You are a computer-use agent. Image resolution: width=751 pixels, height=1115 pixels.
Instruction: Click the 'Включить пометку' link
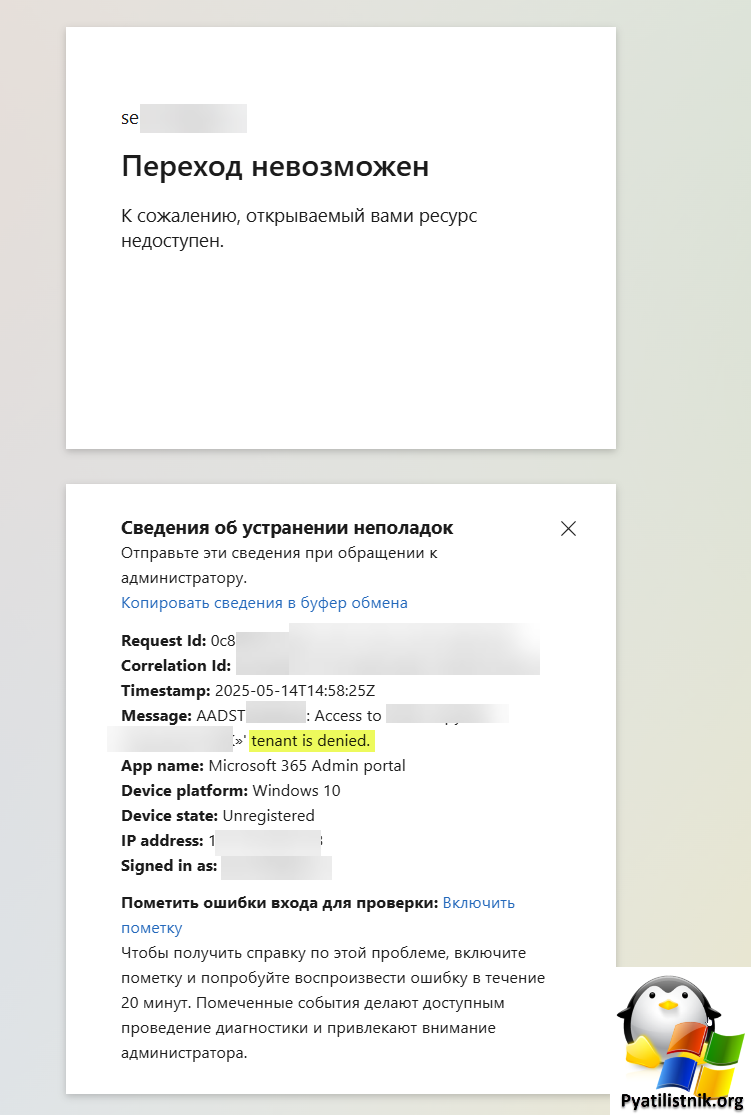pos(318,915)
